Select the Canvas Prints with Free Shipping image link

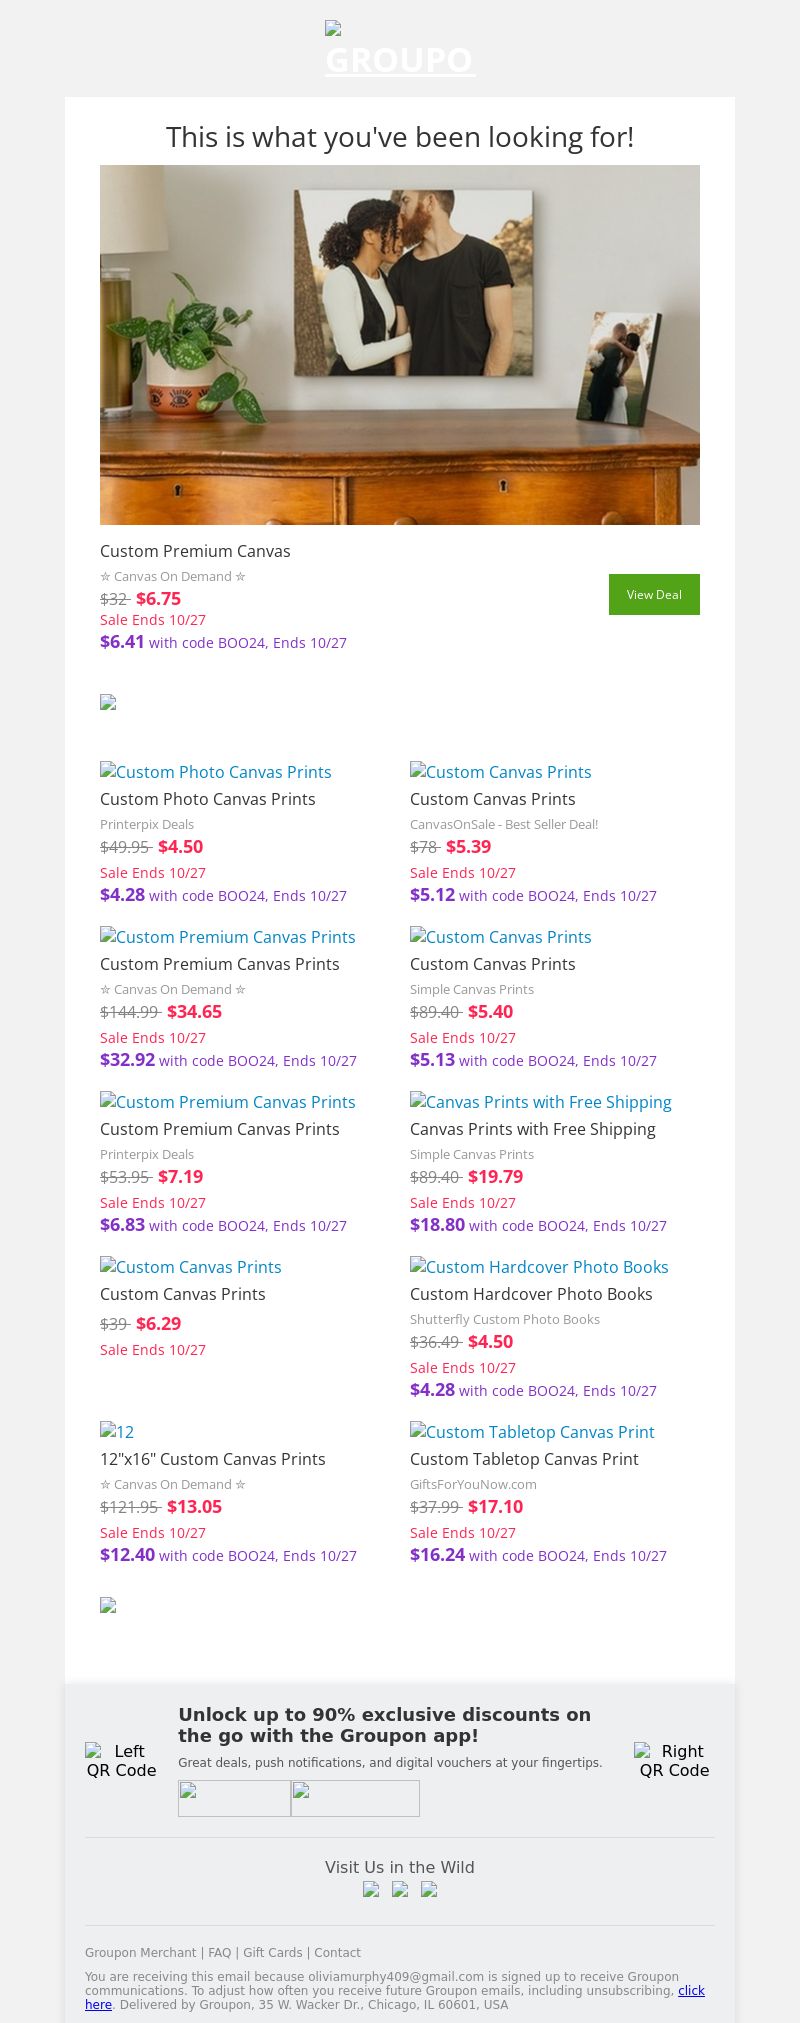tap(541, 1102)
